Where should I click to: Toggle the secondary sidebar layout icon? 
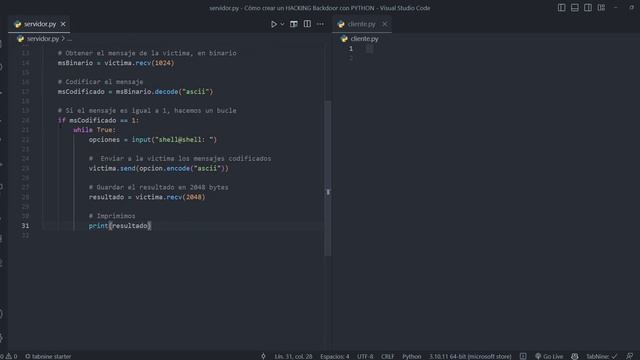(x=588, y=8)
